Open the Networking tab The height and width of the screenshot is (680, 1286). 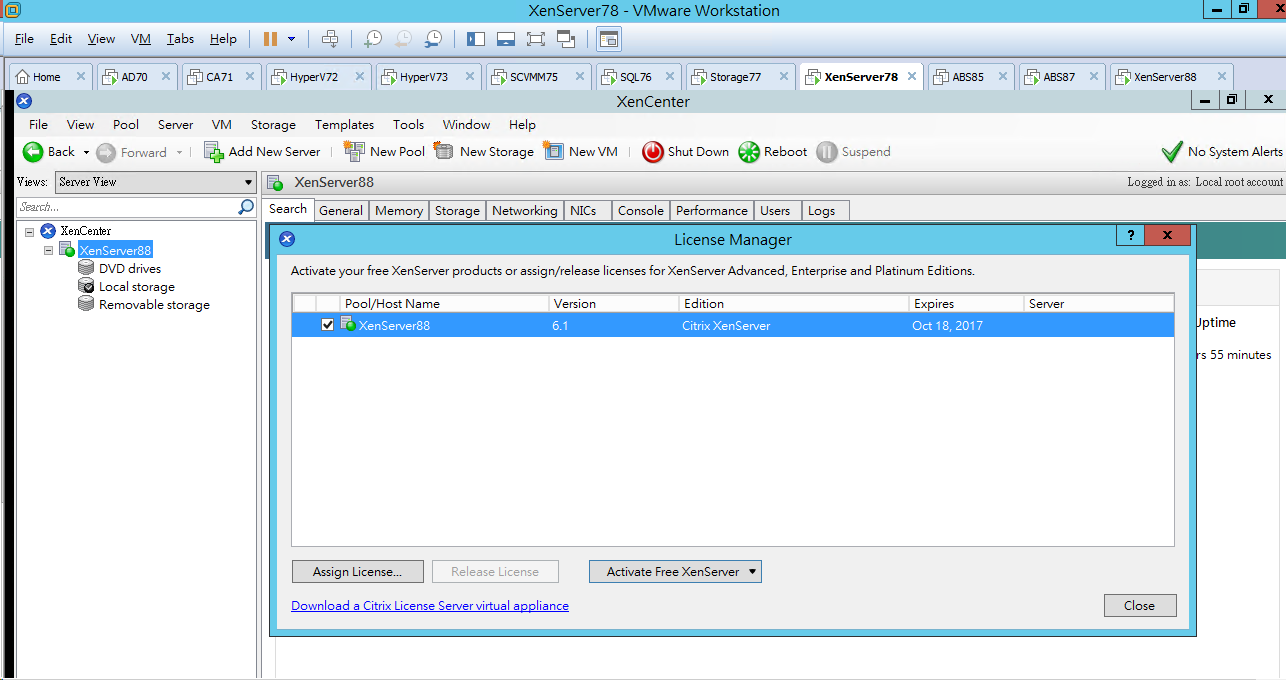[x=525, y=211]
